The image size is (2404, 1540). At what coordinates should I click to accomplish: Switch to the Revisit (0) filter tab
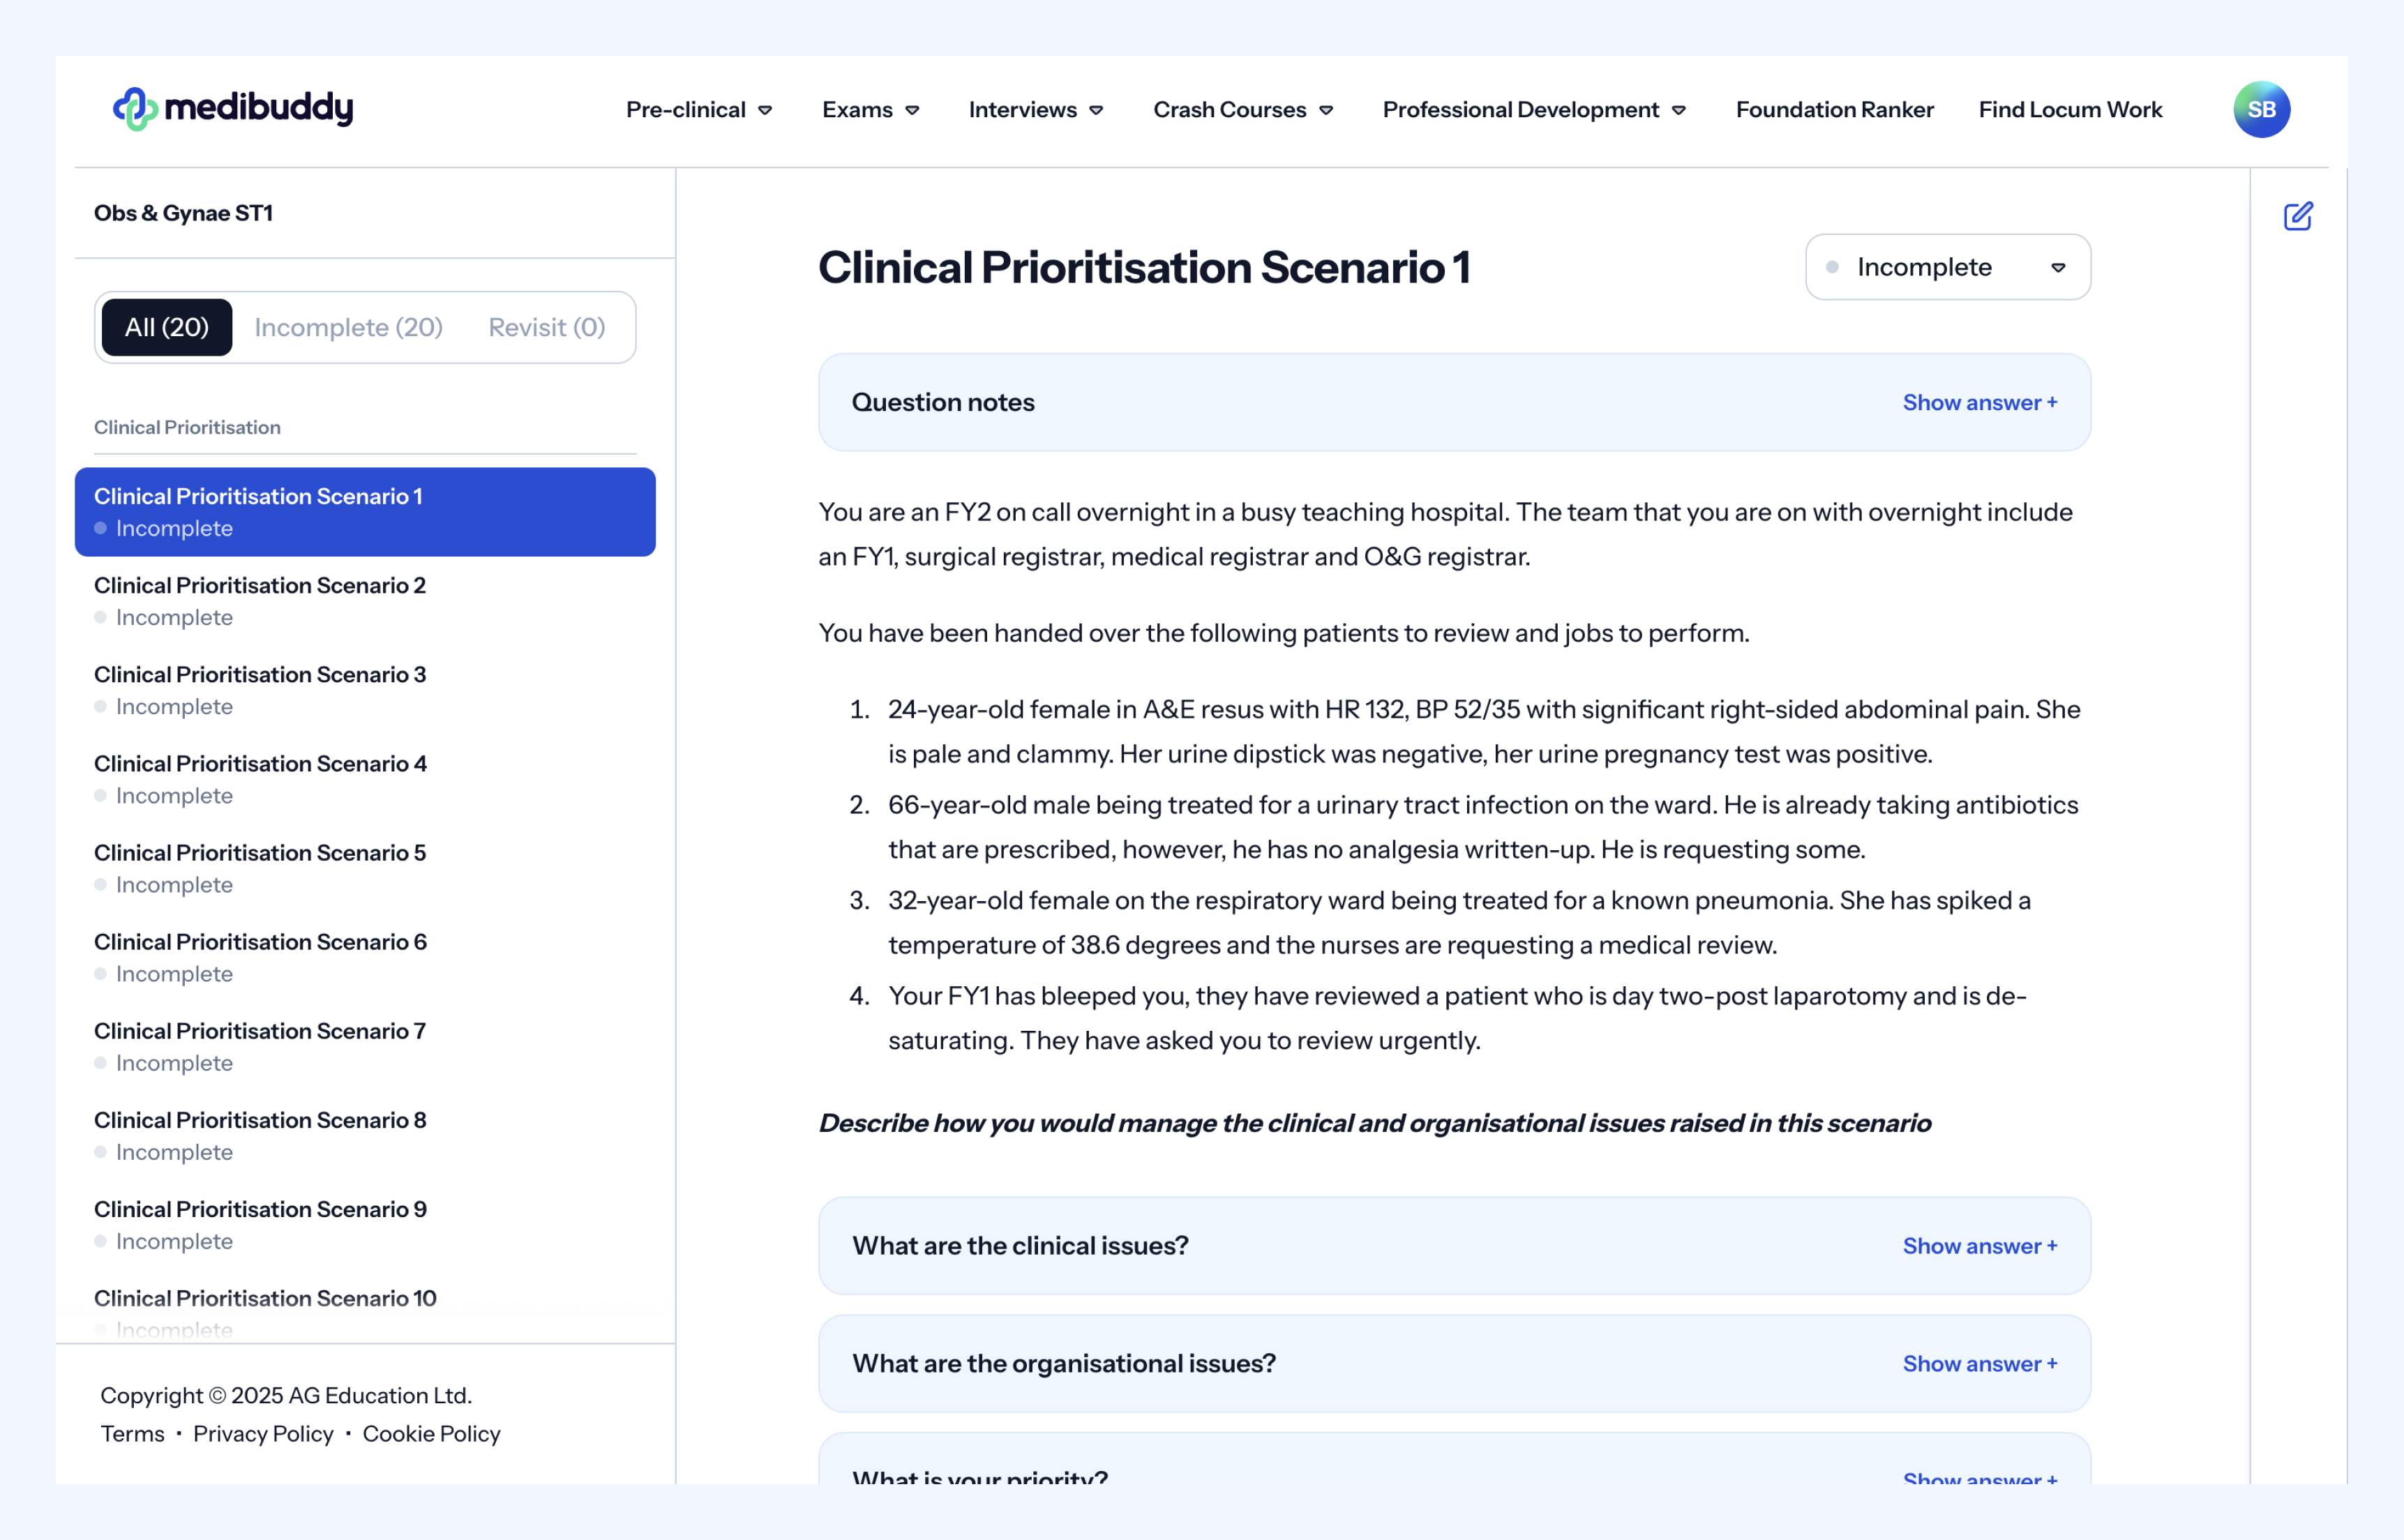(x=546, y=327)
